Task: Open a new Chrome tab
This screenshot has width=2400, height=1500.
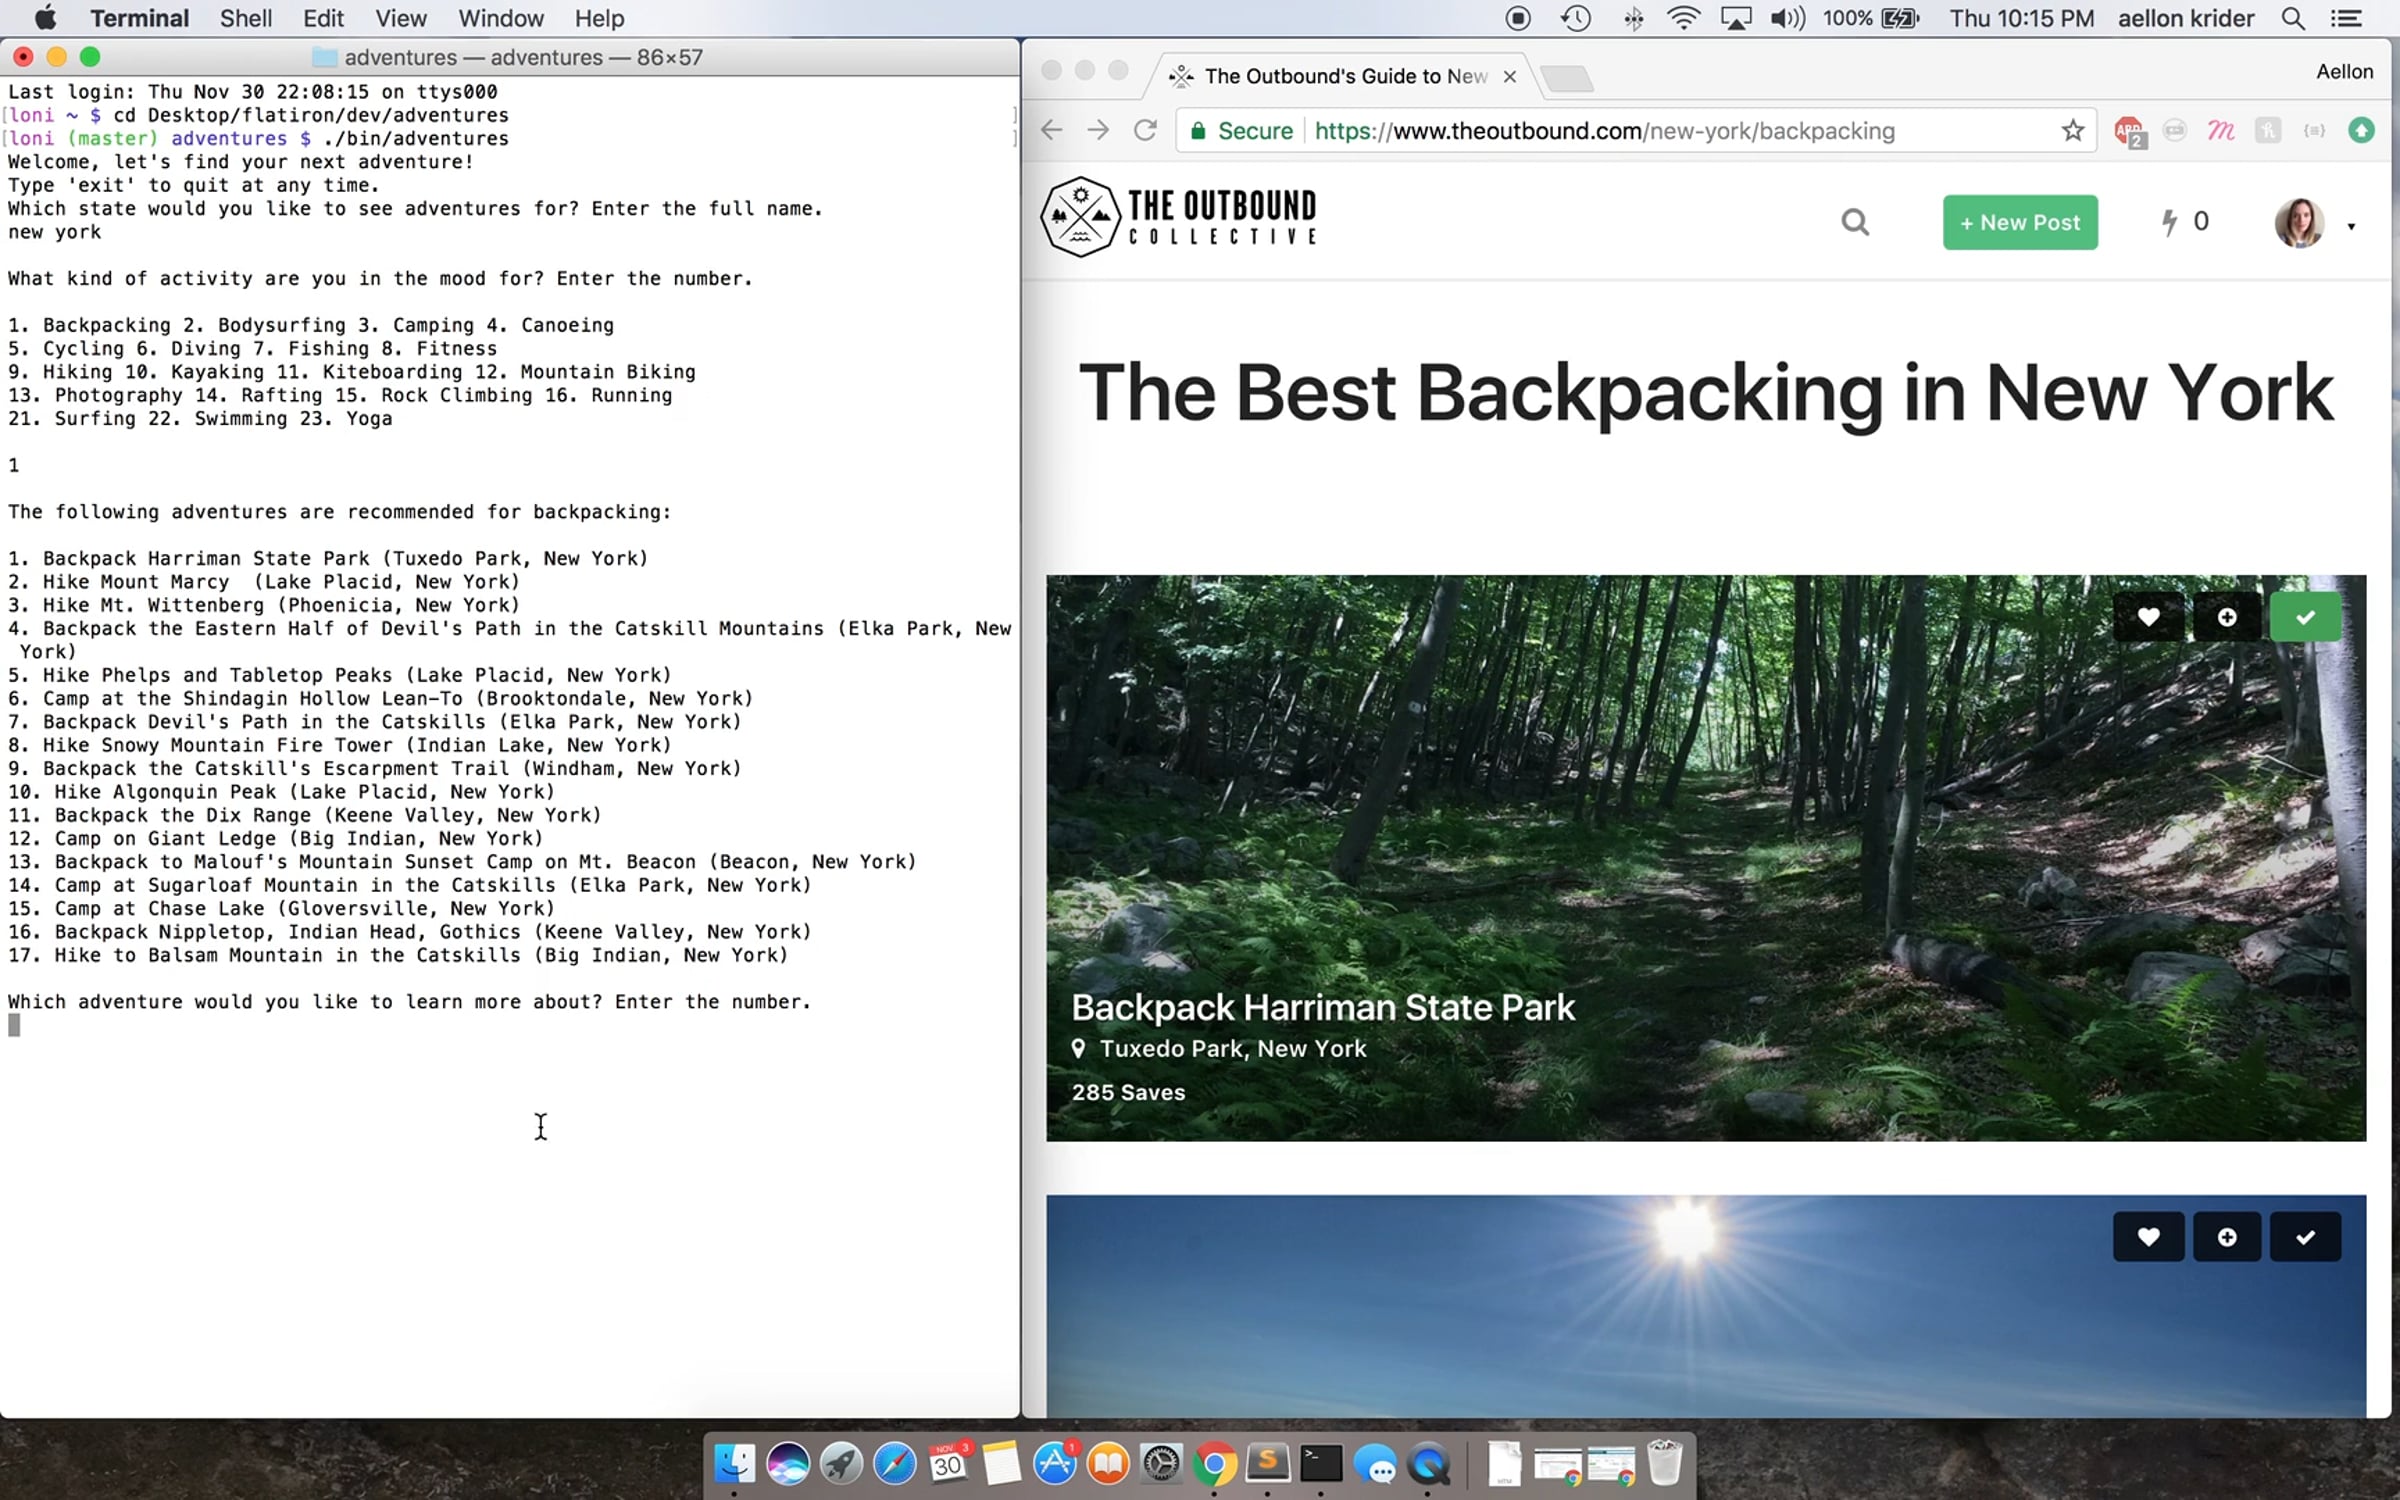Action: pos(1567,78)
